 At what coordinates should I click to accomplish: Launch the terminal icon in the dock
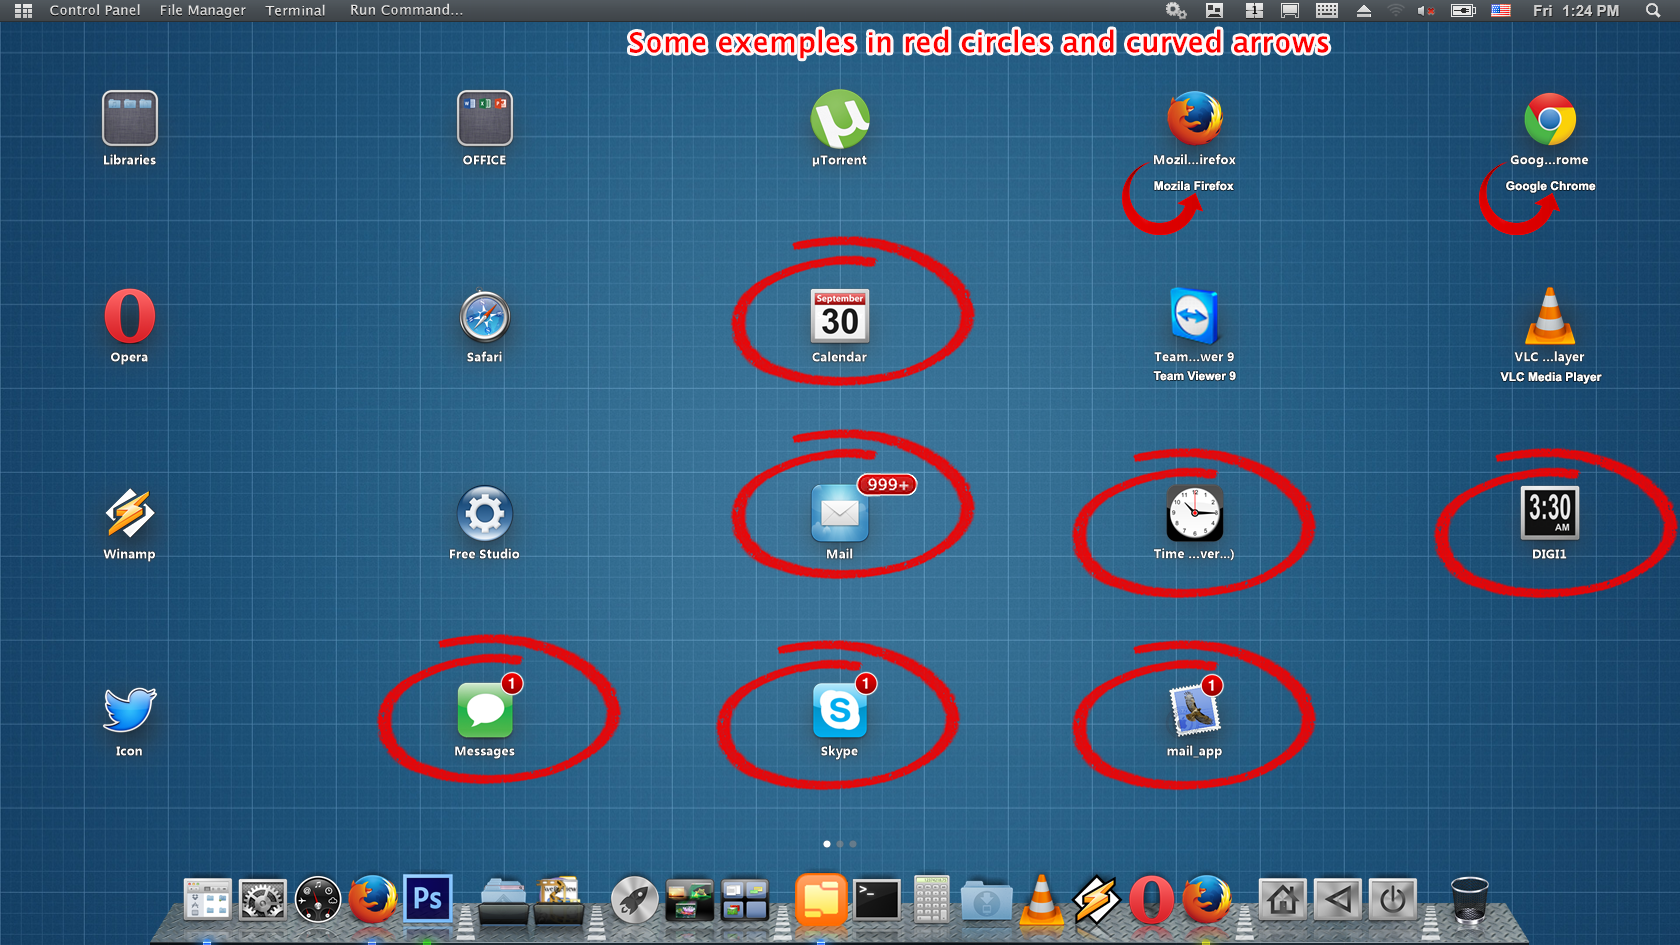coord(877,899)
